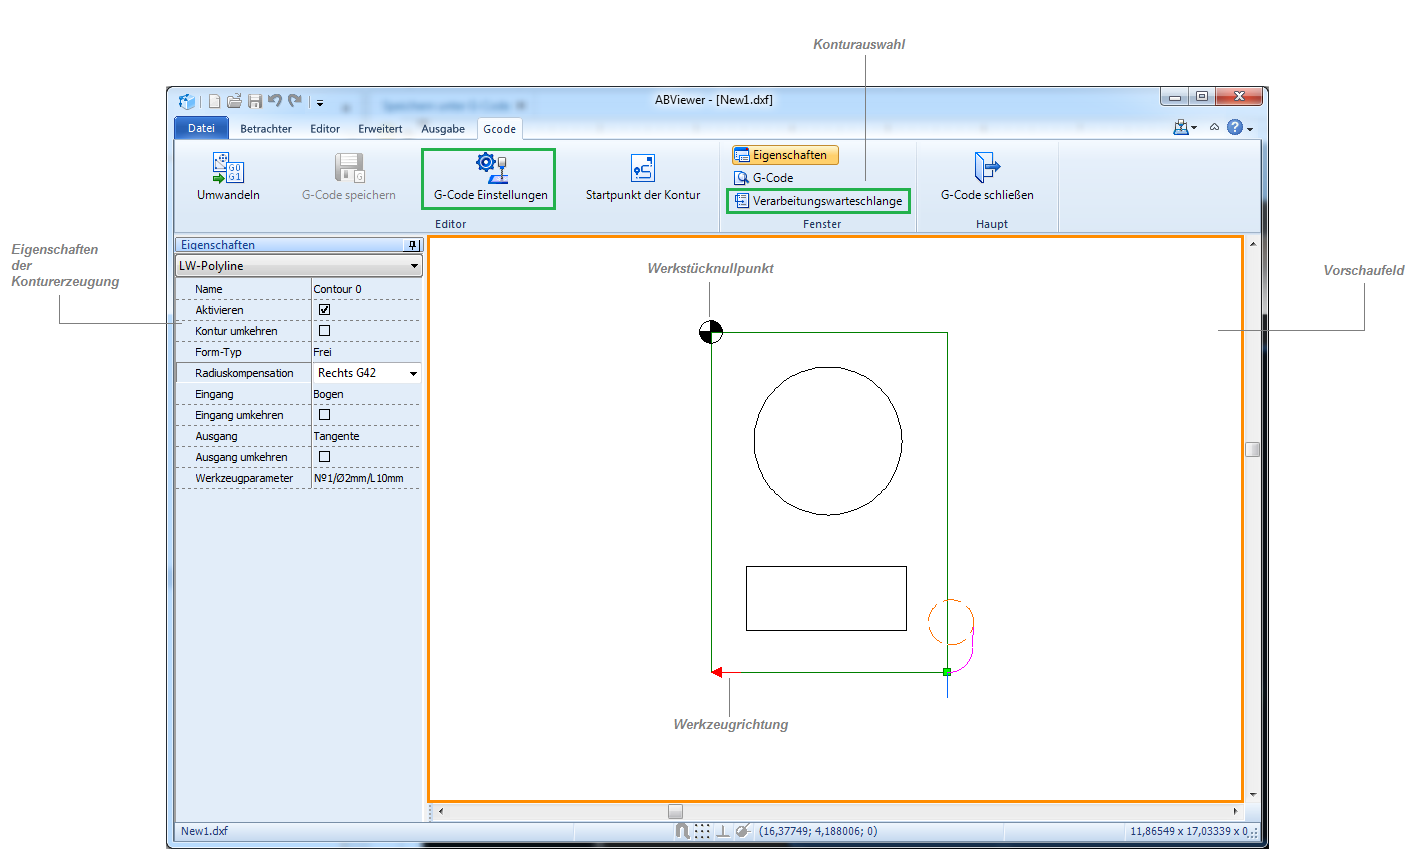1419x850 pixels.
Task: Click the undo arrow in quick access toolbar
Action: click(274, 101)
